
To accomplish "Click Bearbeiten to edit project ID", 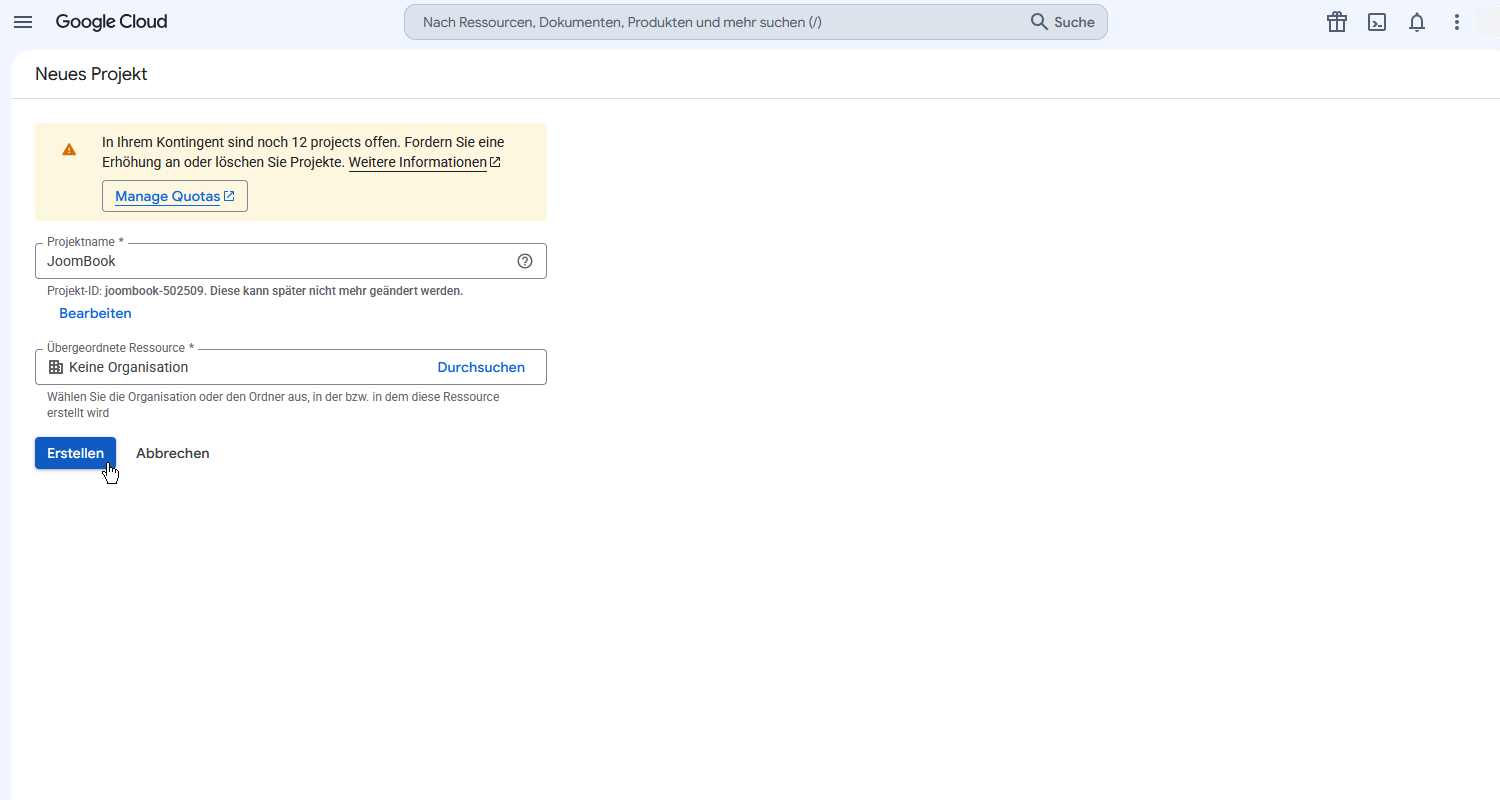I will coord(95,313).
